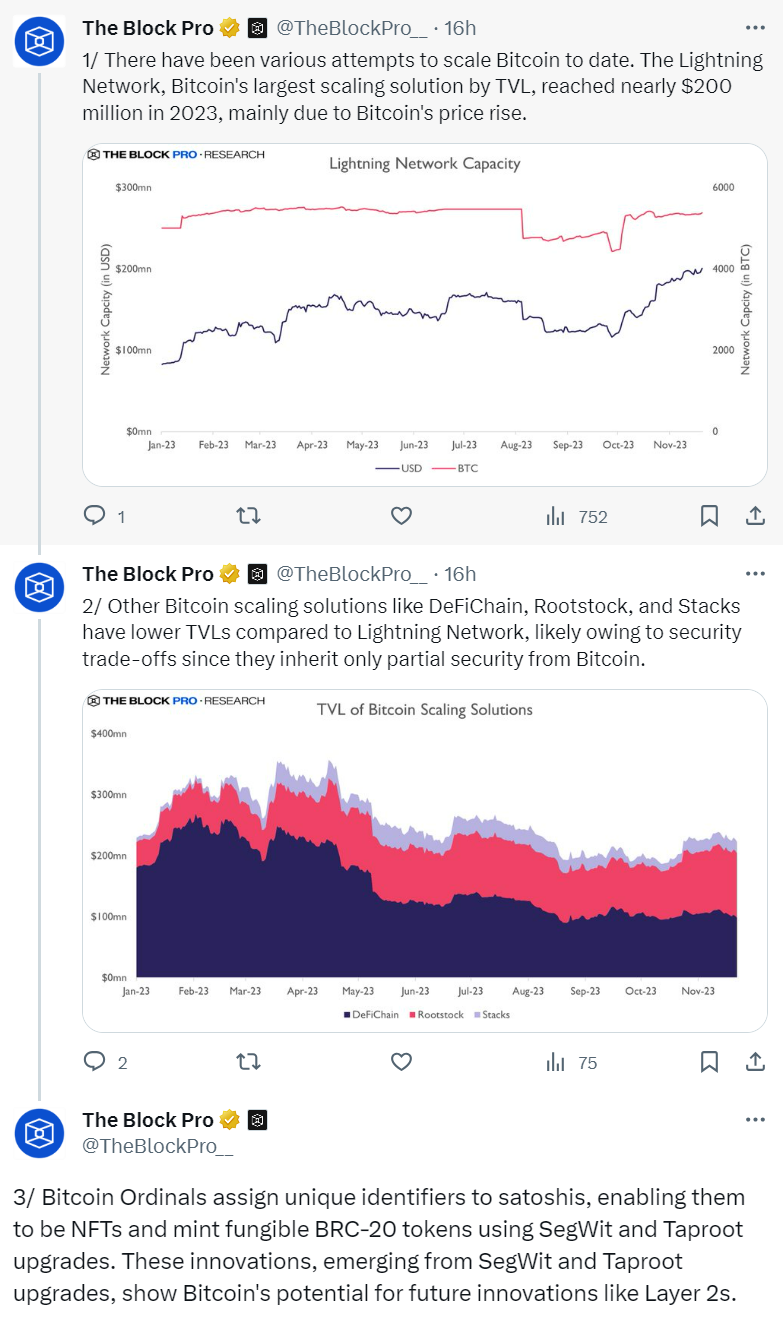The width and height of the screenshot is (783, 1317).
Task: Share the second tweet
Action: 755,1062
